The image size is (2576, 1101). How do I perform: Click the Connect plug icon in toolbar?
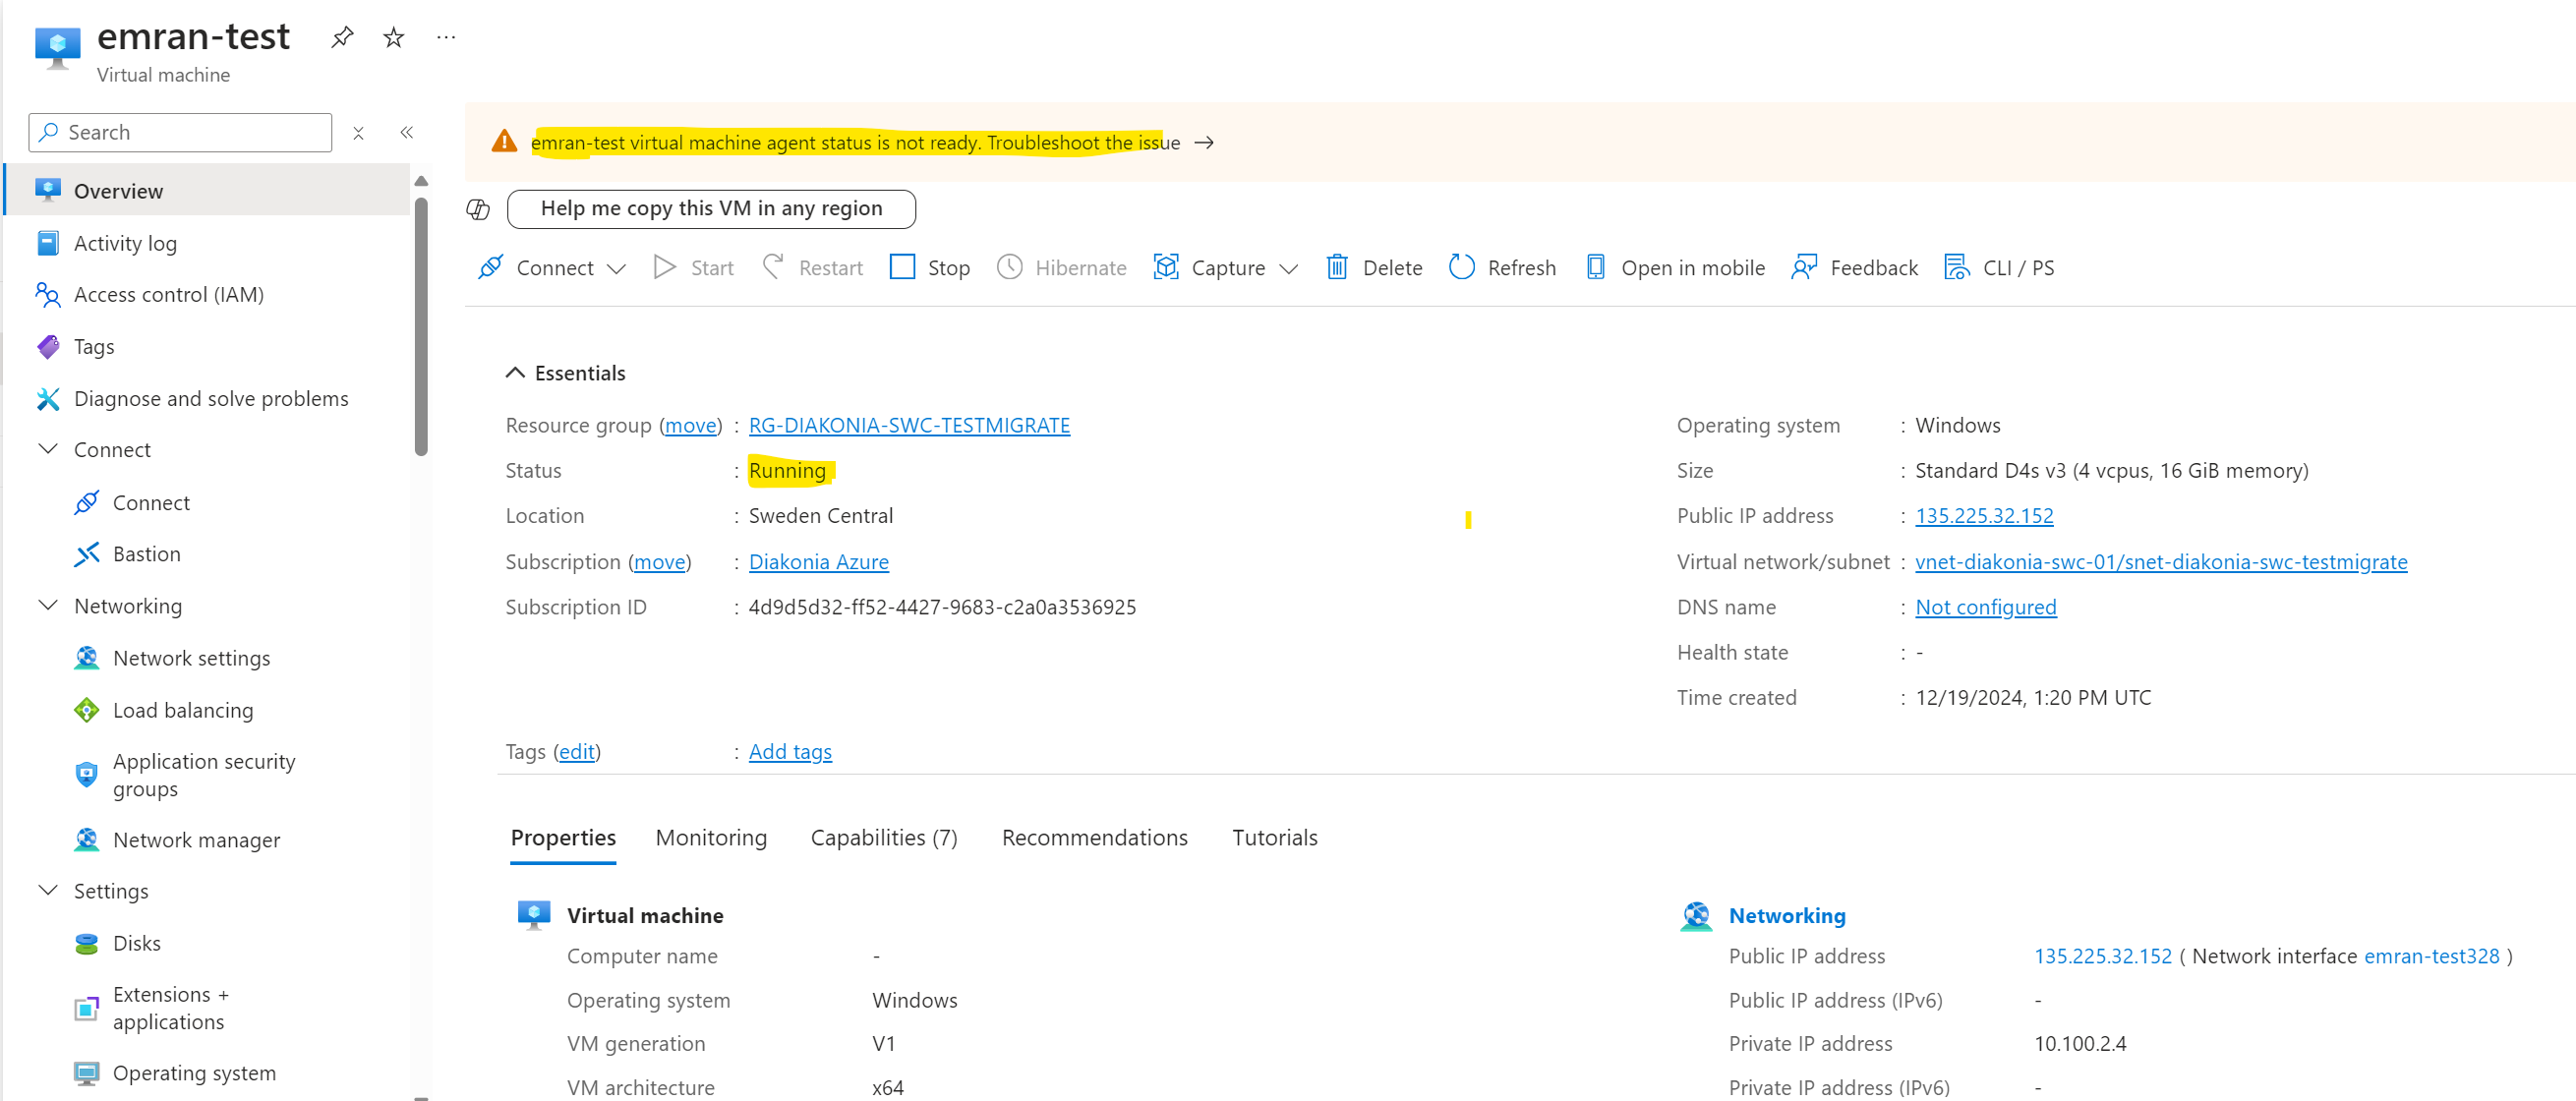click(x=491, y=267)
